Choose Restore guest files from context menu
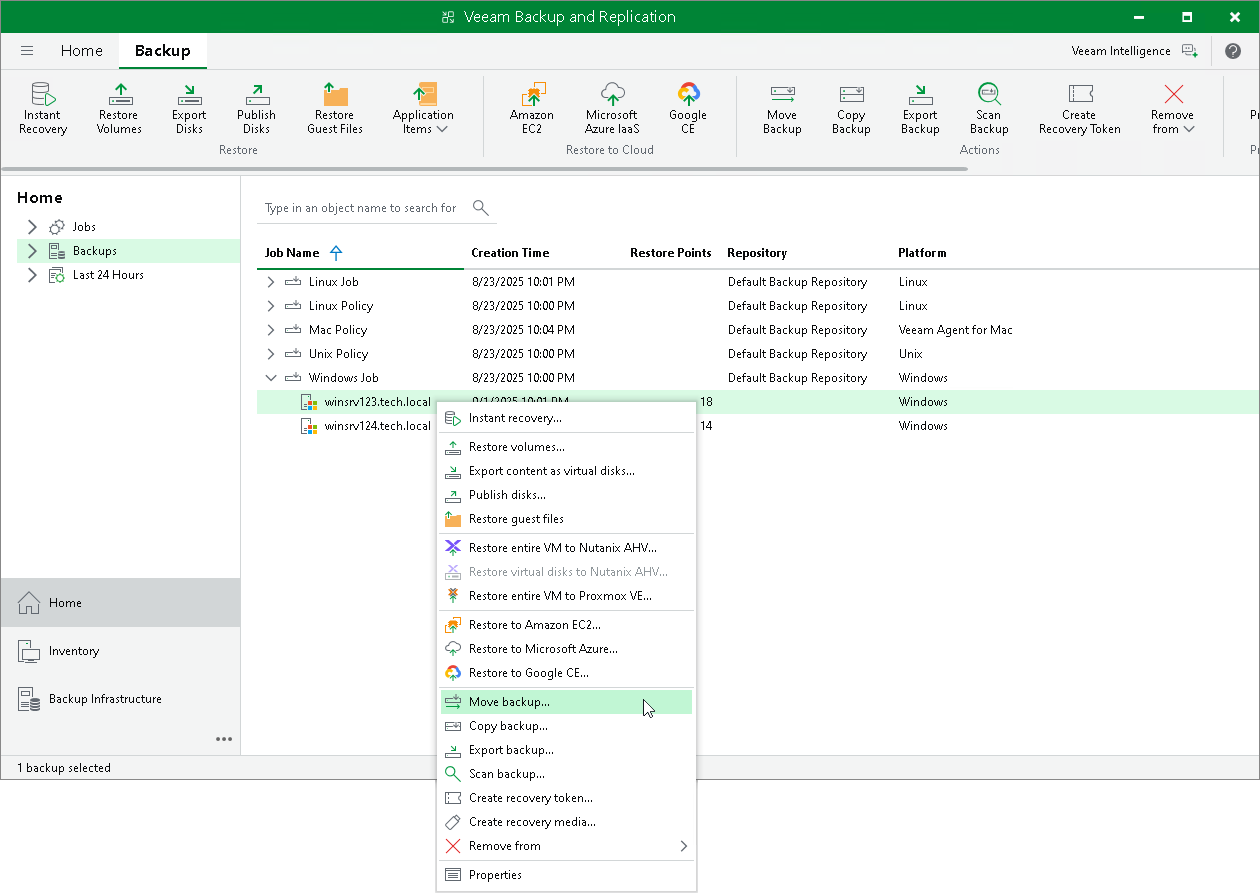This screenshot has height=896, width=1260. [x=567, y=519]
